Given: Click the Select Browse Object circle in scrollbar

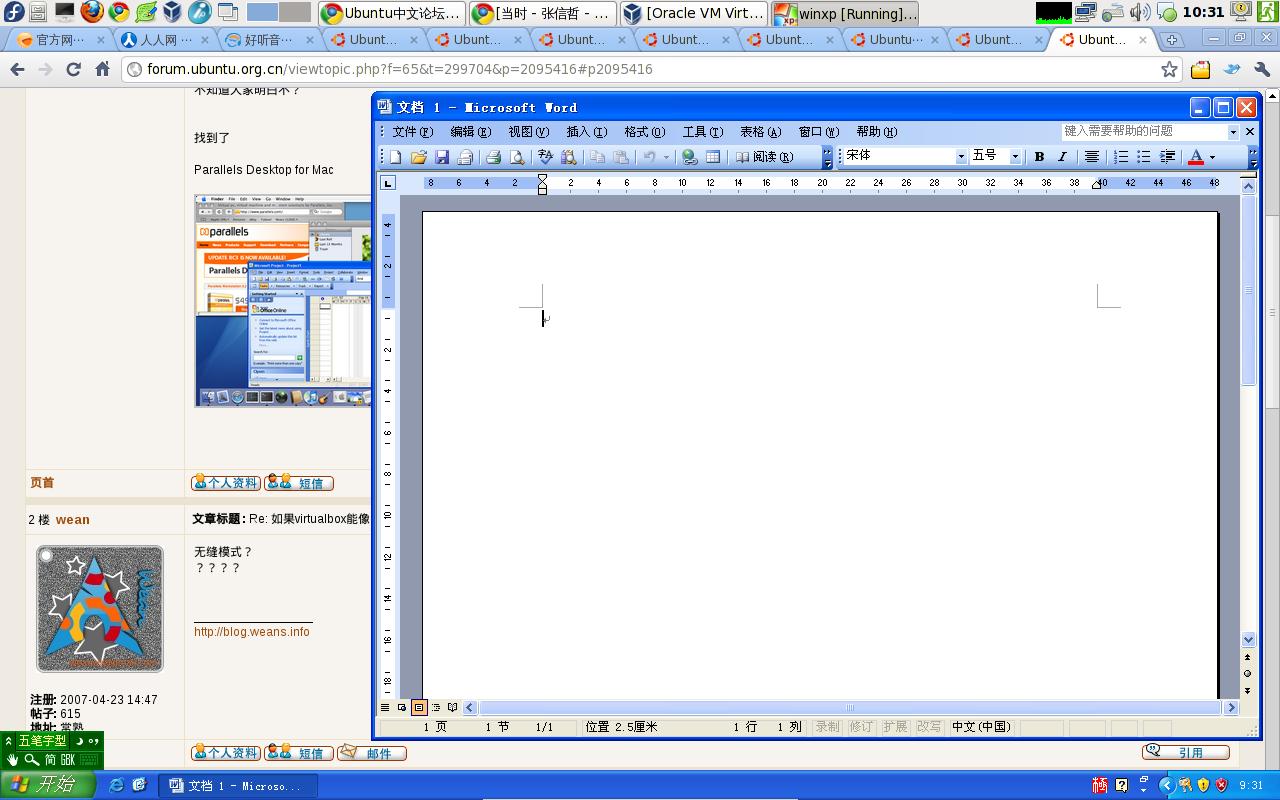Looking at the screenshot, I should (1247, 673).
